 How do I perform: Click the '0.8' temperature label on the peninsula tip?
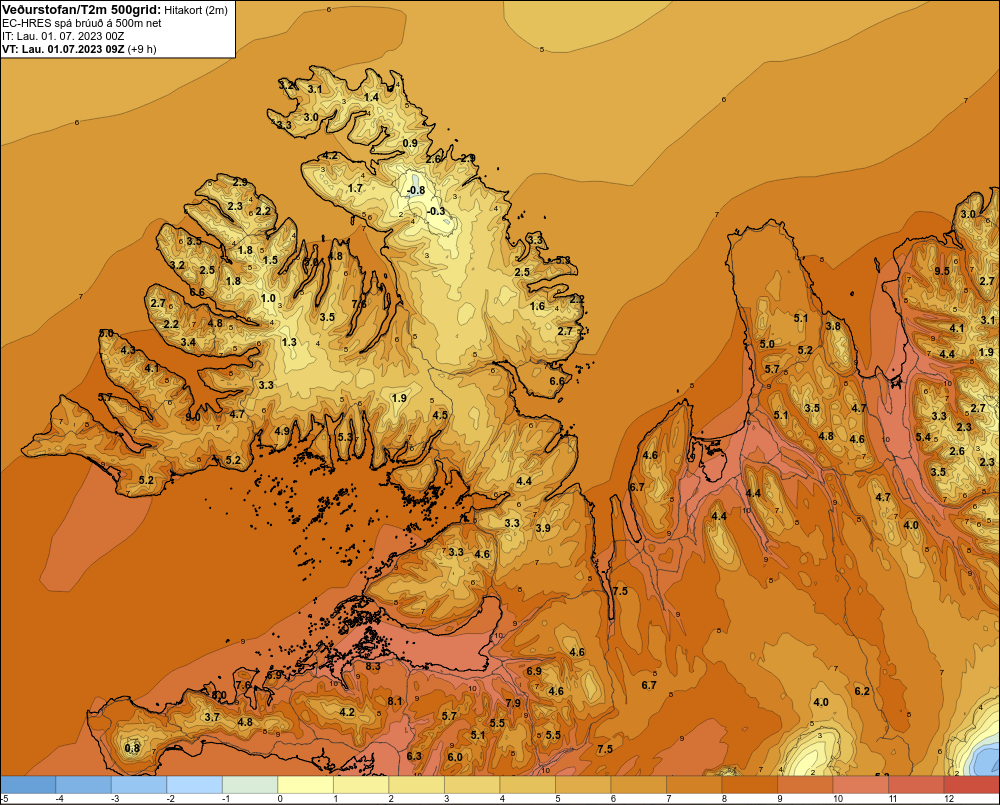tap(132, 748)
